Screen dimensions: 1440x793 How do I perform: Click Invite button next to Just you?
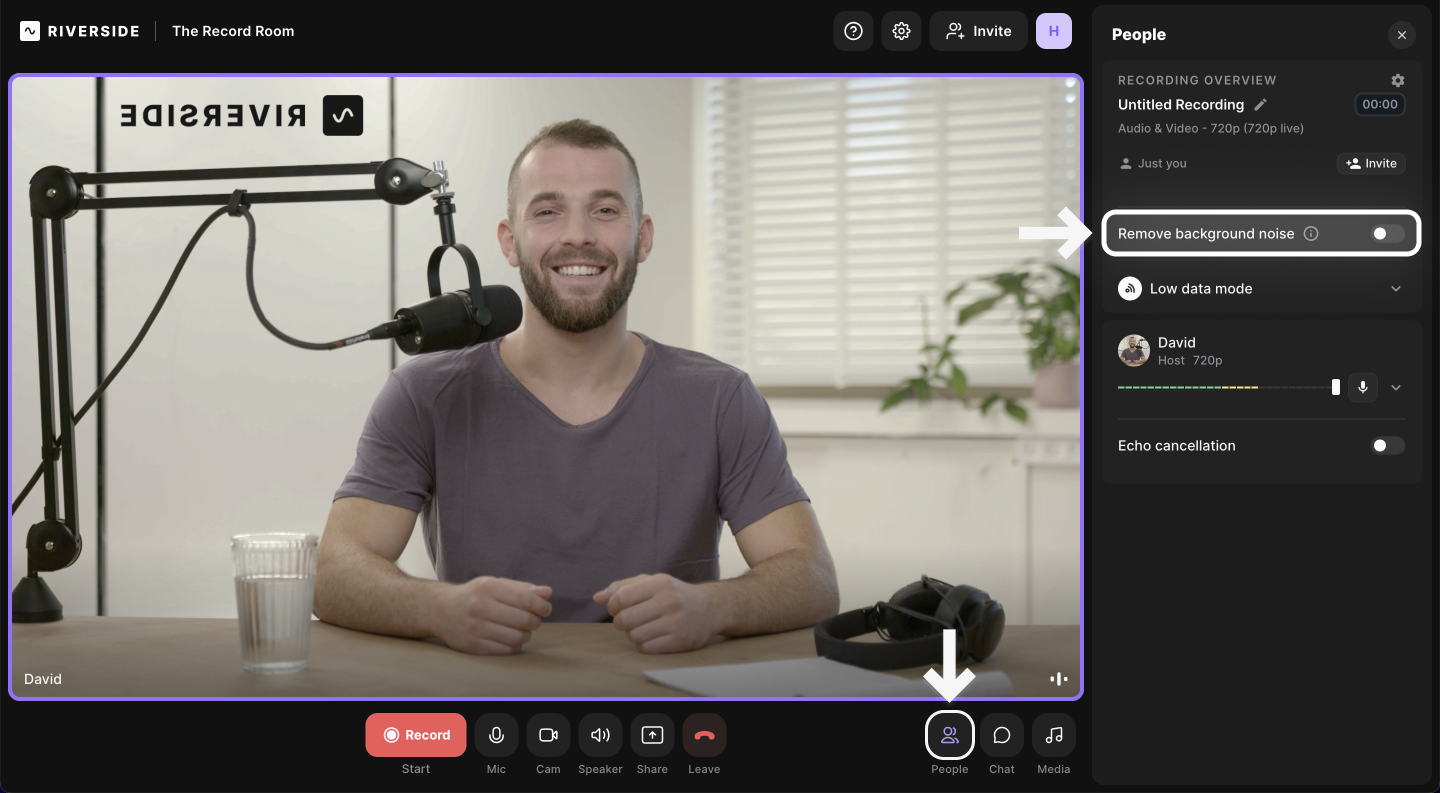(x=1371, y=163)
